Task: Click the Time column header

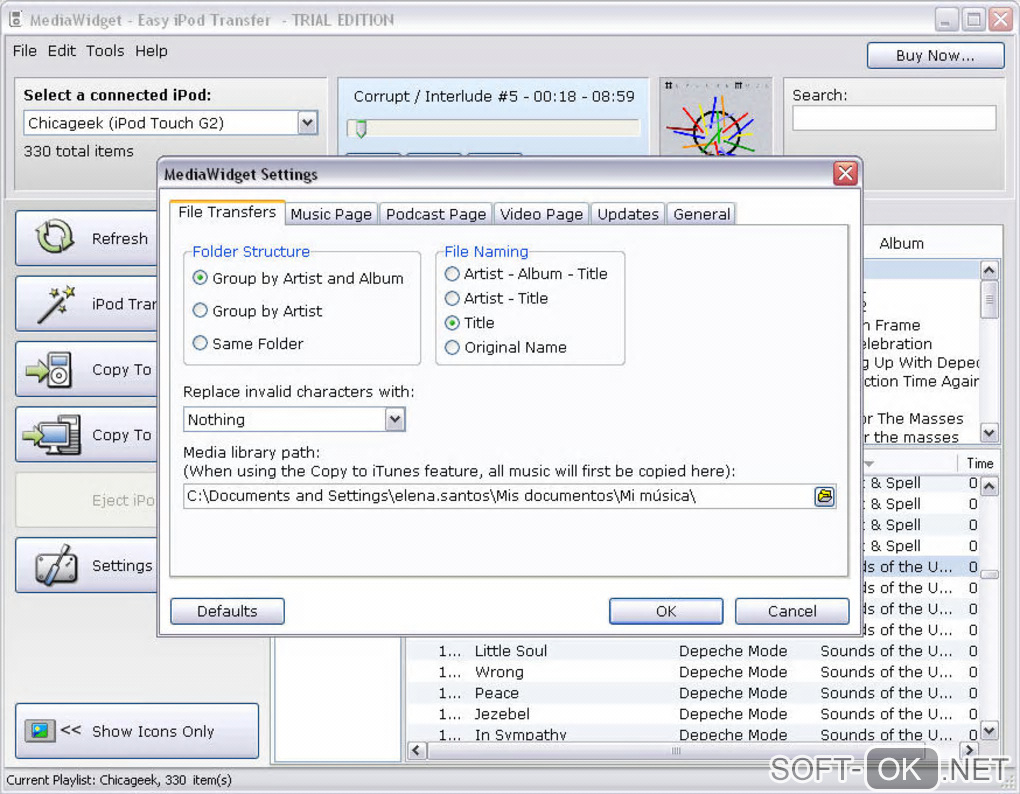Action: (979, 464)
